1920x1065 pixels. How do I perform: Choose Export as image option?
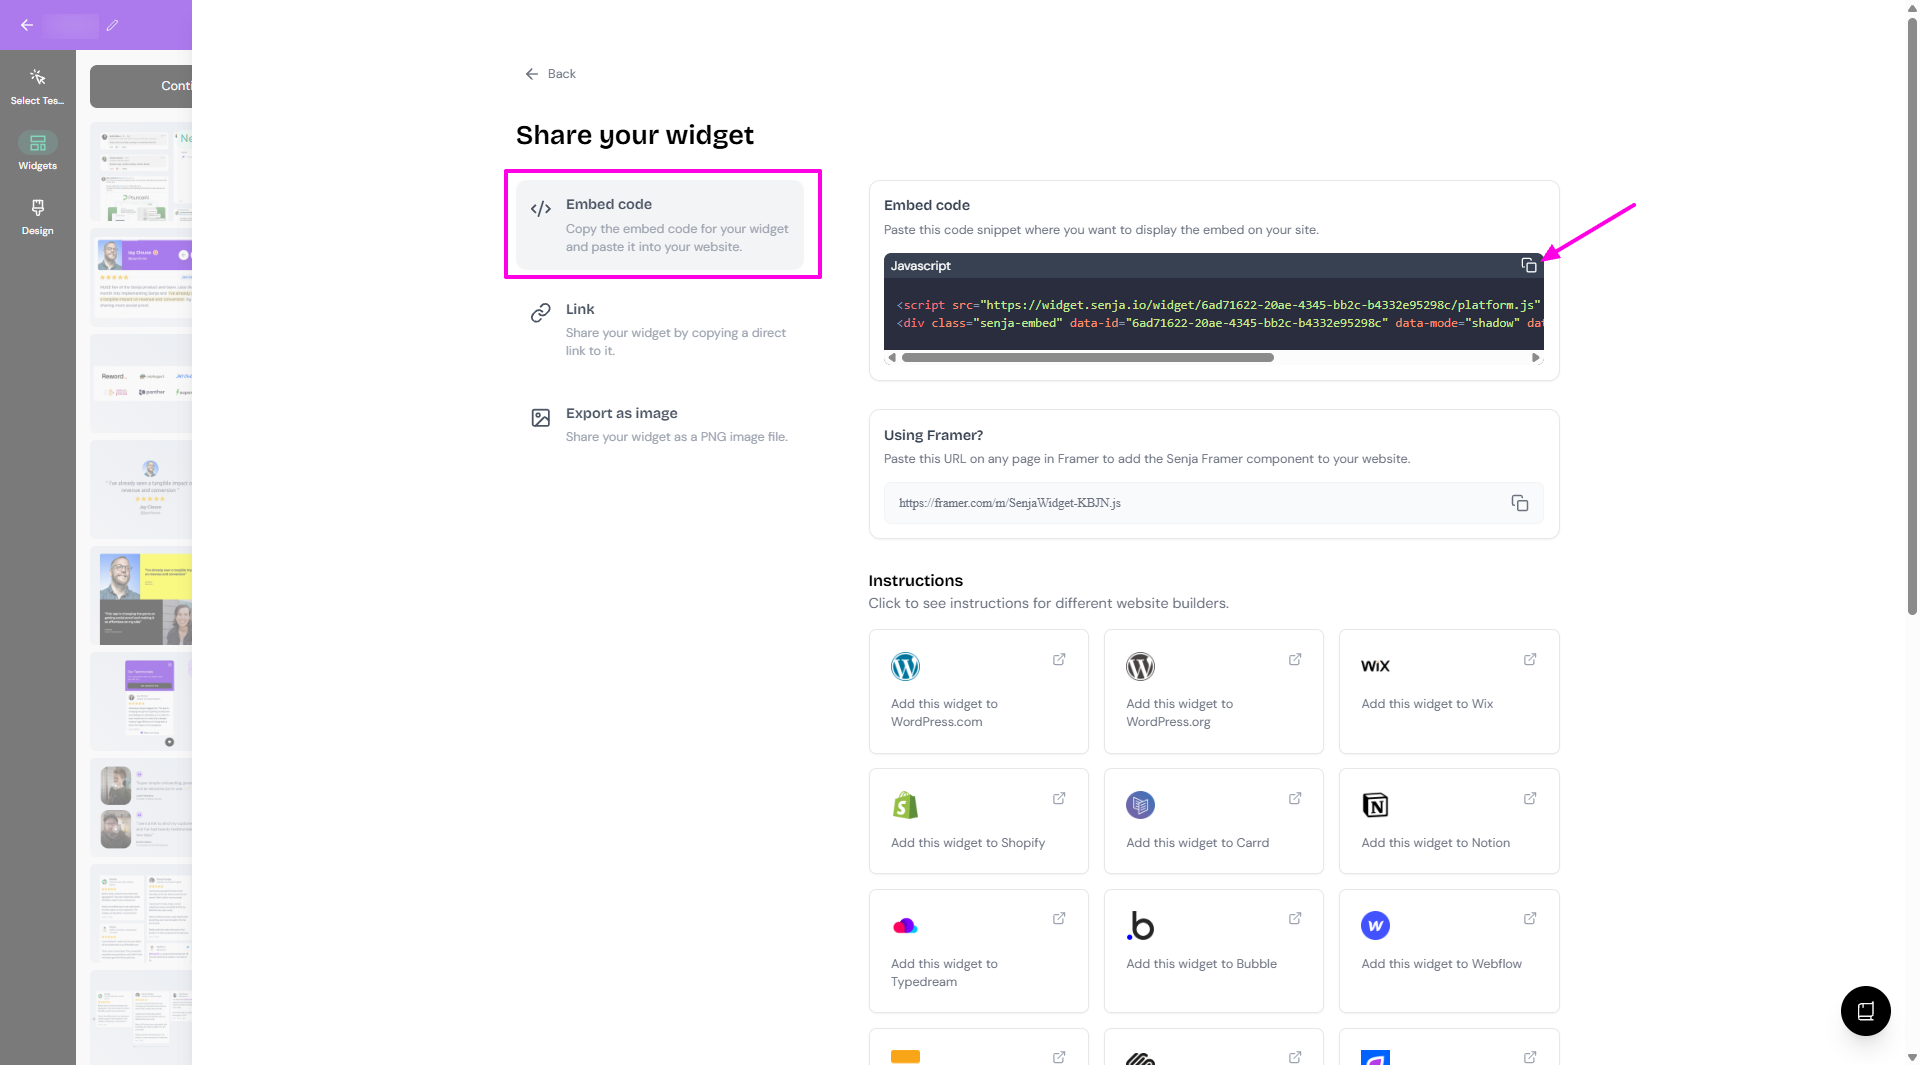click(x=661, y=424)
